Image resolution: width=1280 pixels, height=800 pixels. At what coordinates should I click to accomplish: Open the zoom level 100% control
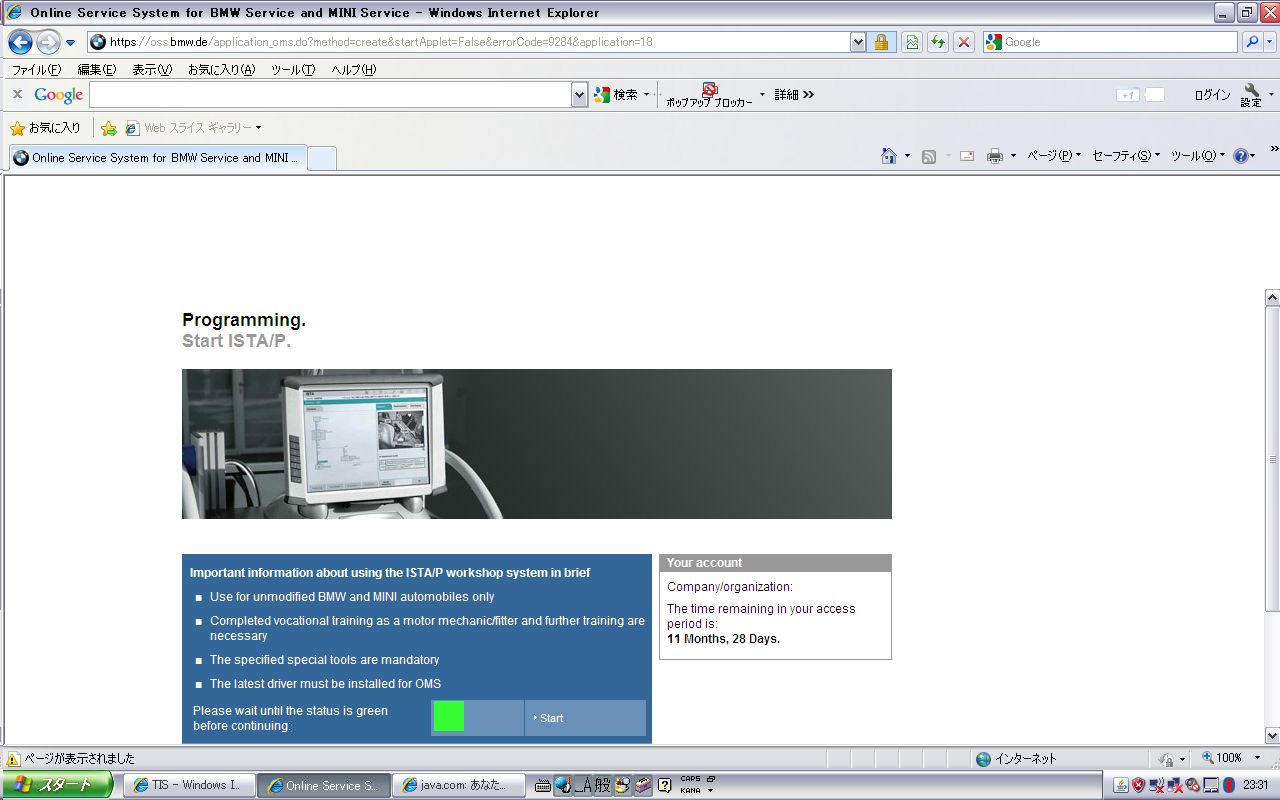[1231, 759]
